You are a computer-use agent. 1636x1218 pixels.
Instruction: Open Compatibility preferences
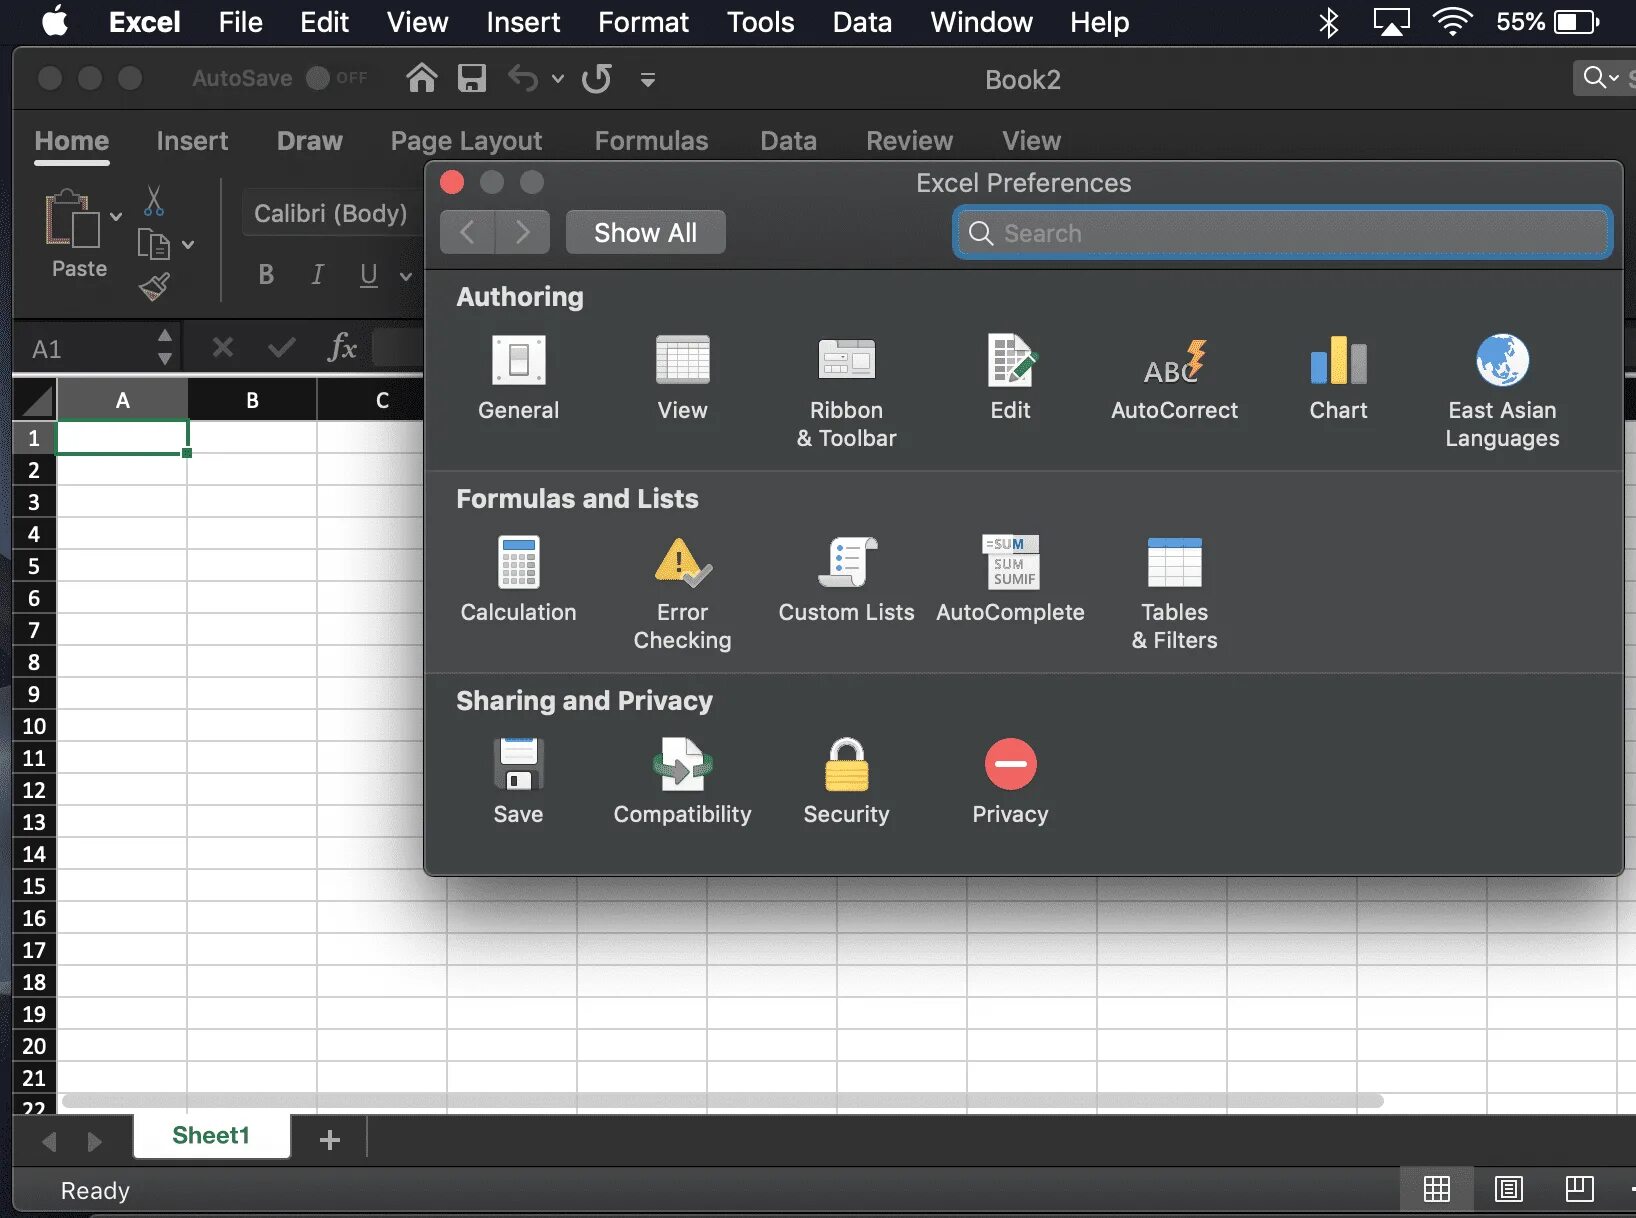(x=682, y=782)
